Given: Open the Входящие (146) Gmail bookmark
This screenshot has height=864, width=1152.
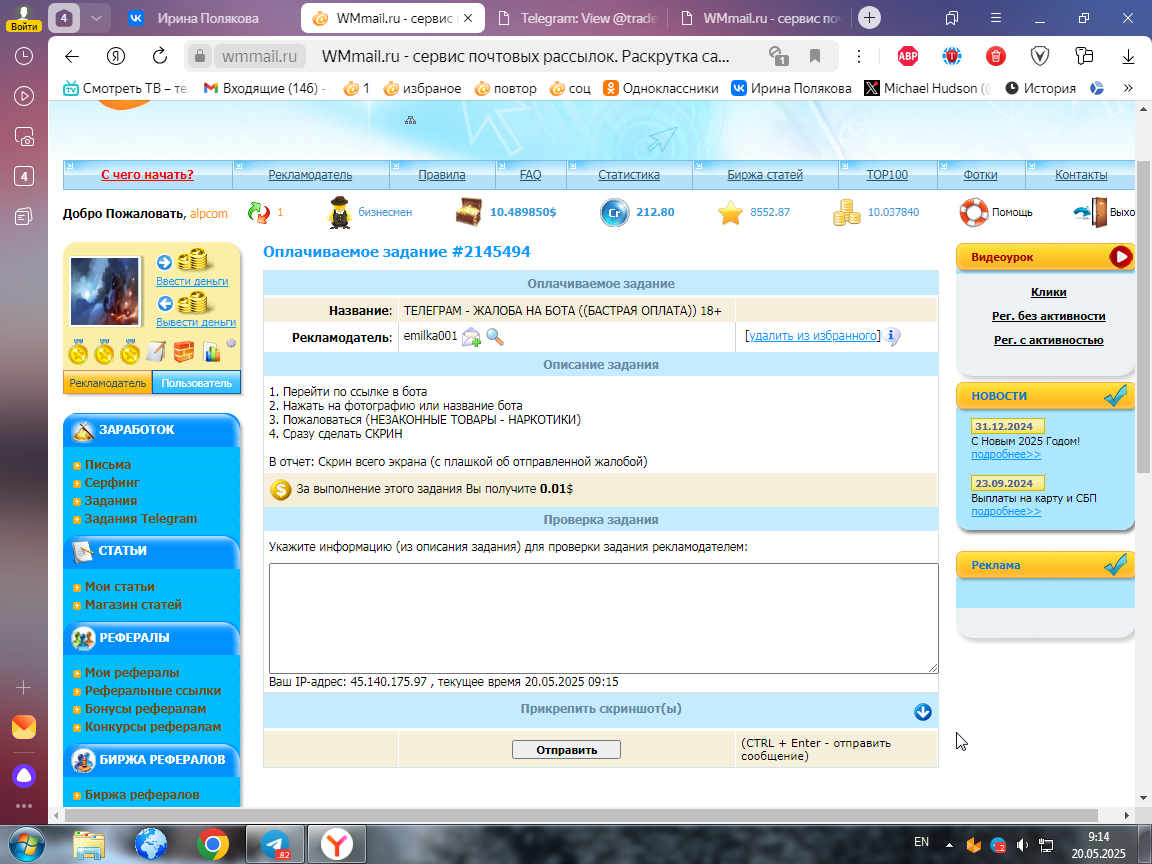Looking at the screenshot, I should click(262, 88).
